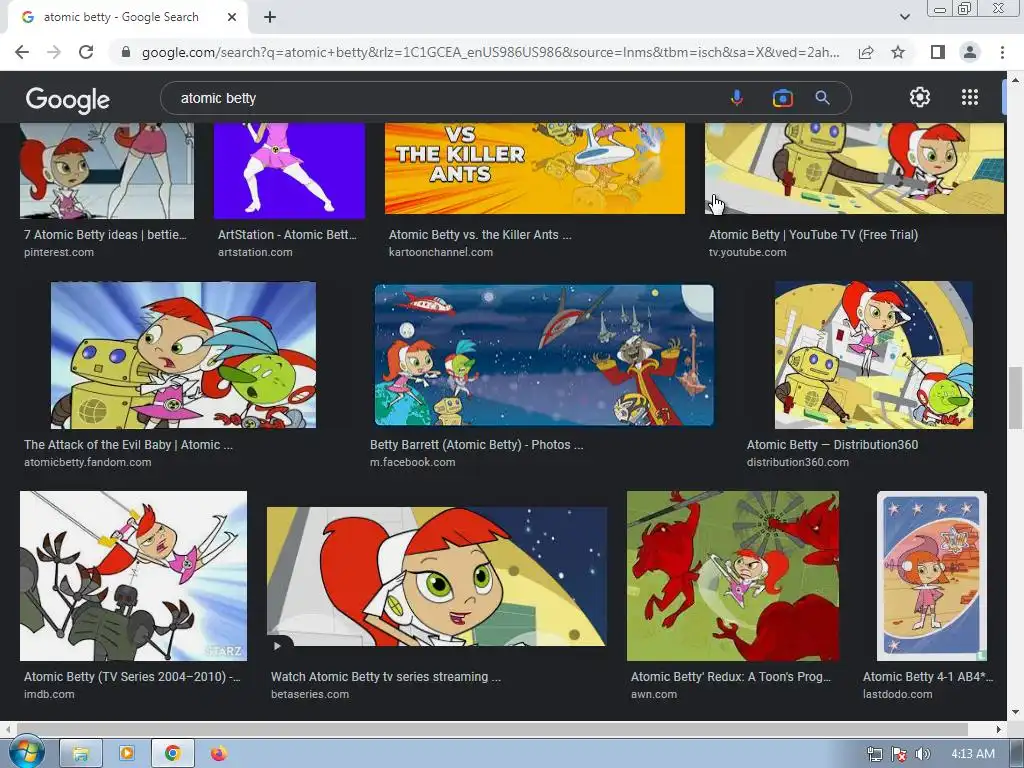The height and width of the screenshot is (768, 1024).
Task: Open the Windows Start button
Action: pyautogui.click(x=26, y=753)
